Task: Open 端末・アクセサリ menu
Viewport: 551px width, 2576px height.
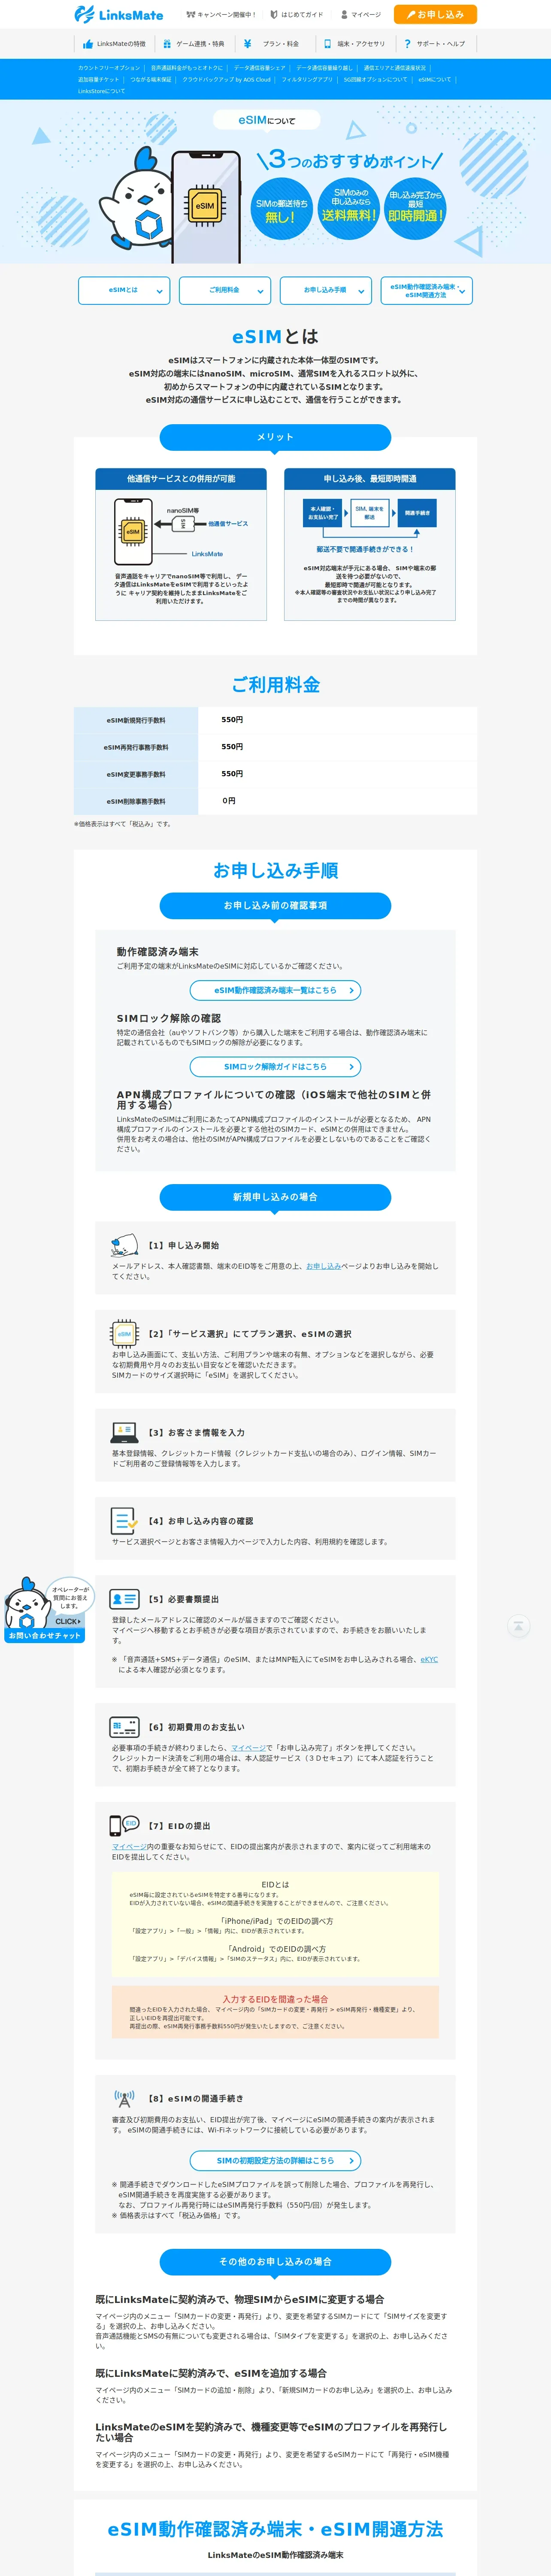Action: [355, 44]
